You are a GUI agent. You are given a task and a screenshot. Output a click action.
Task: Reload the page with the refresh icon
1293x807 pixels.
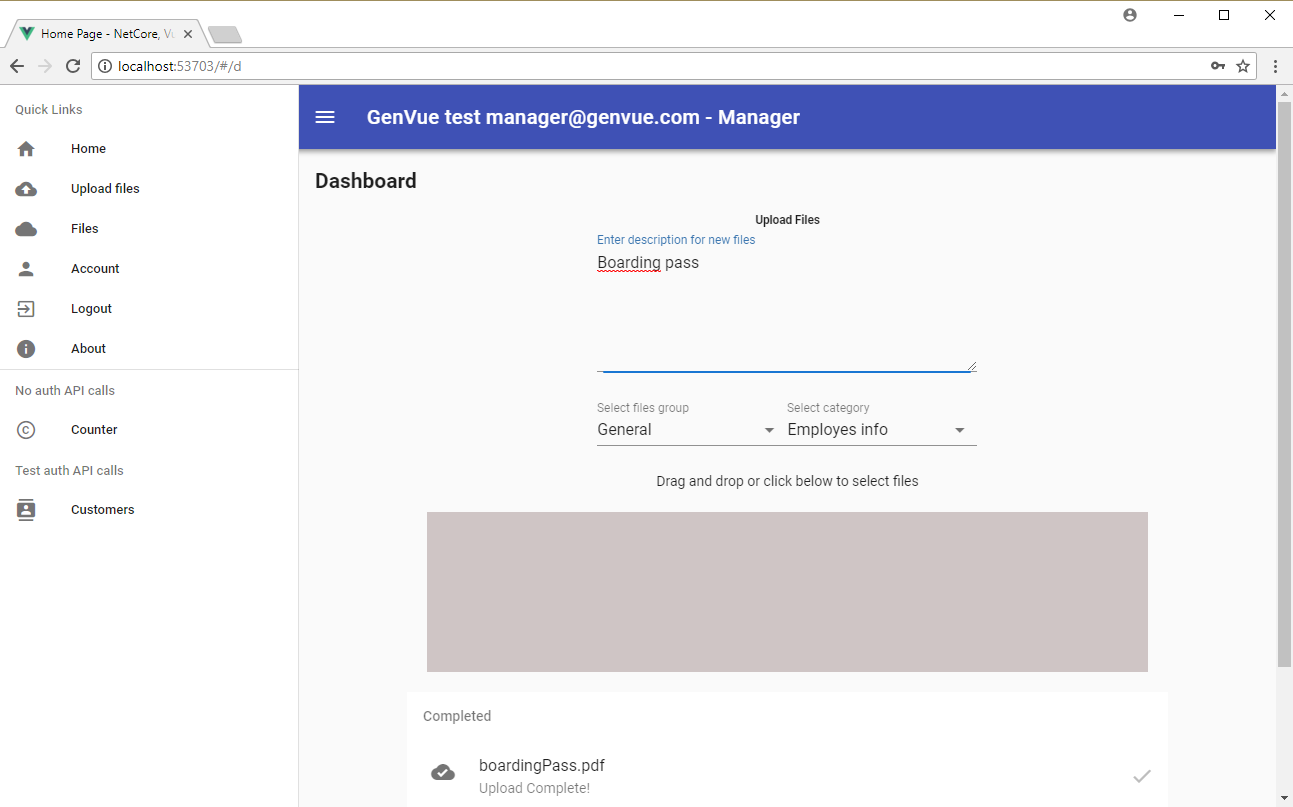pyautogui.click(x=72, y=66)
